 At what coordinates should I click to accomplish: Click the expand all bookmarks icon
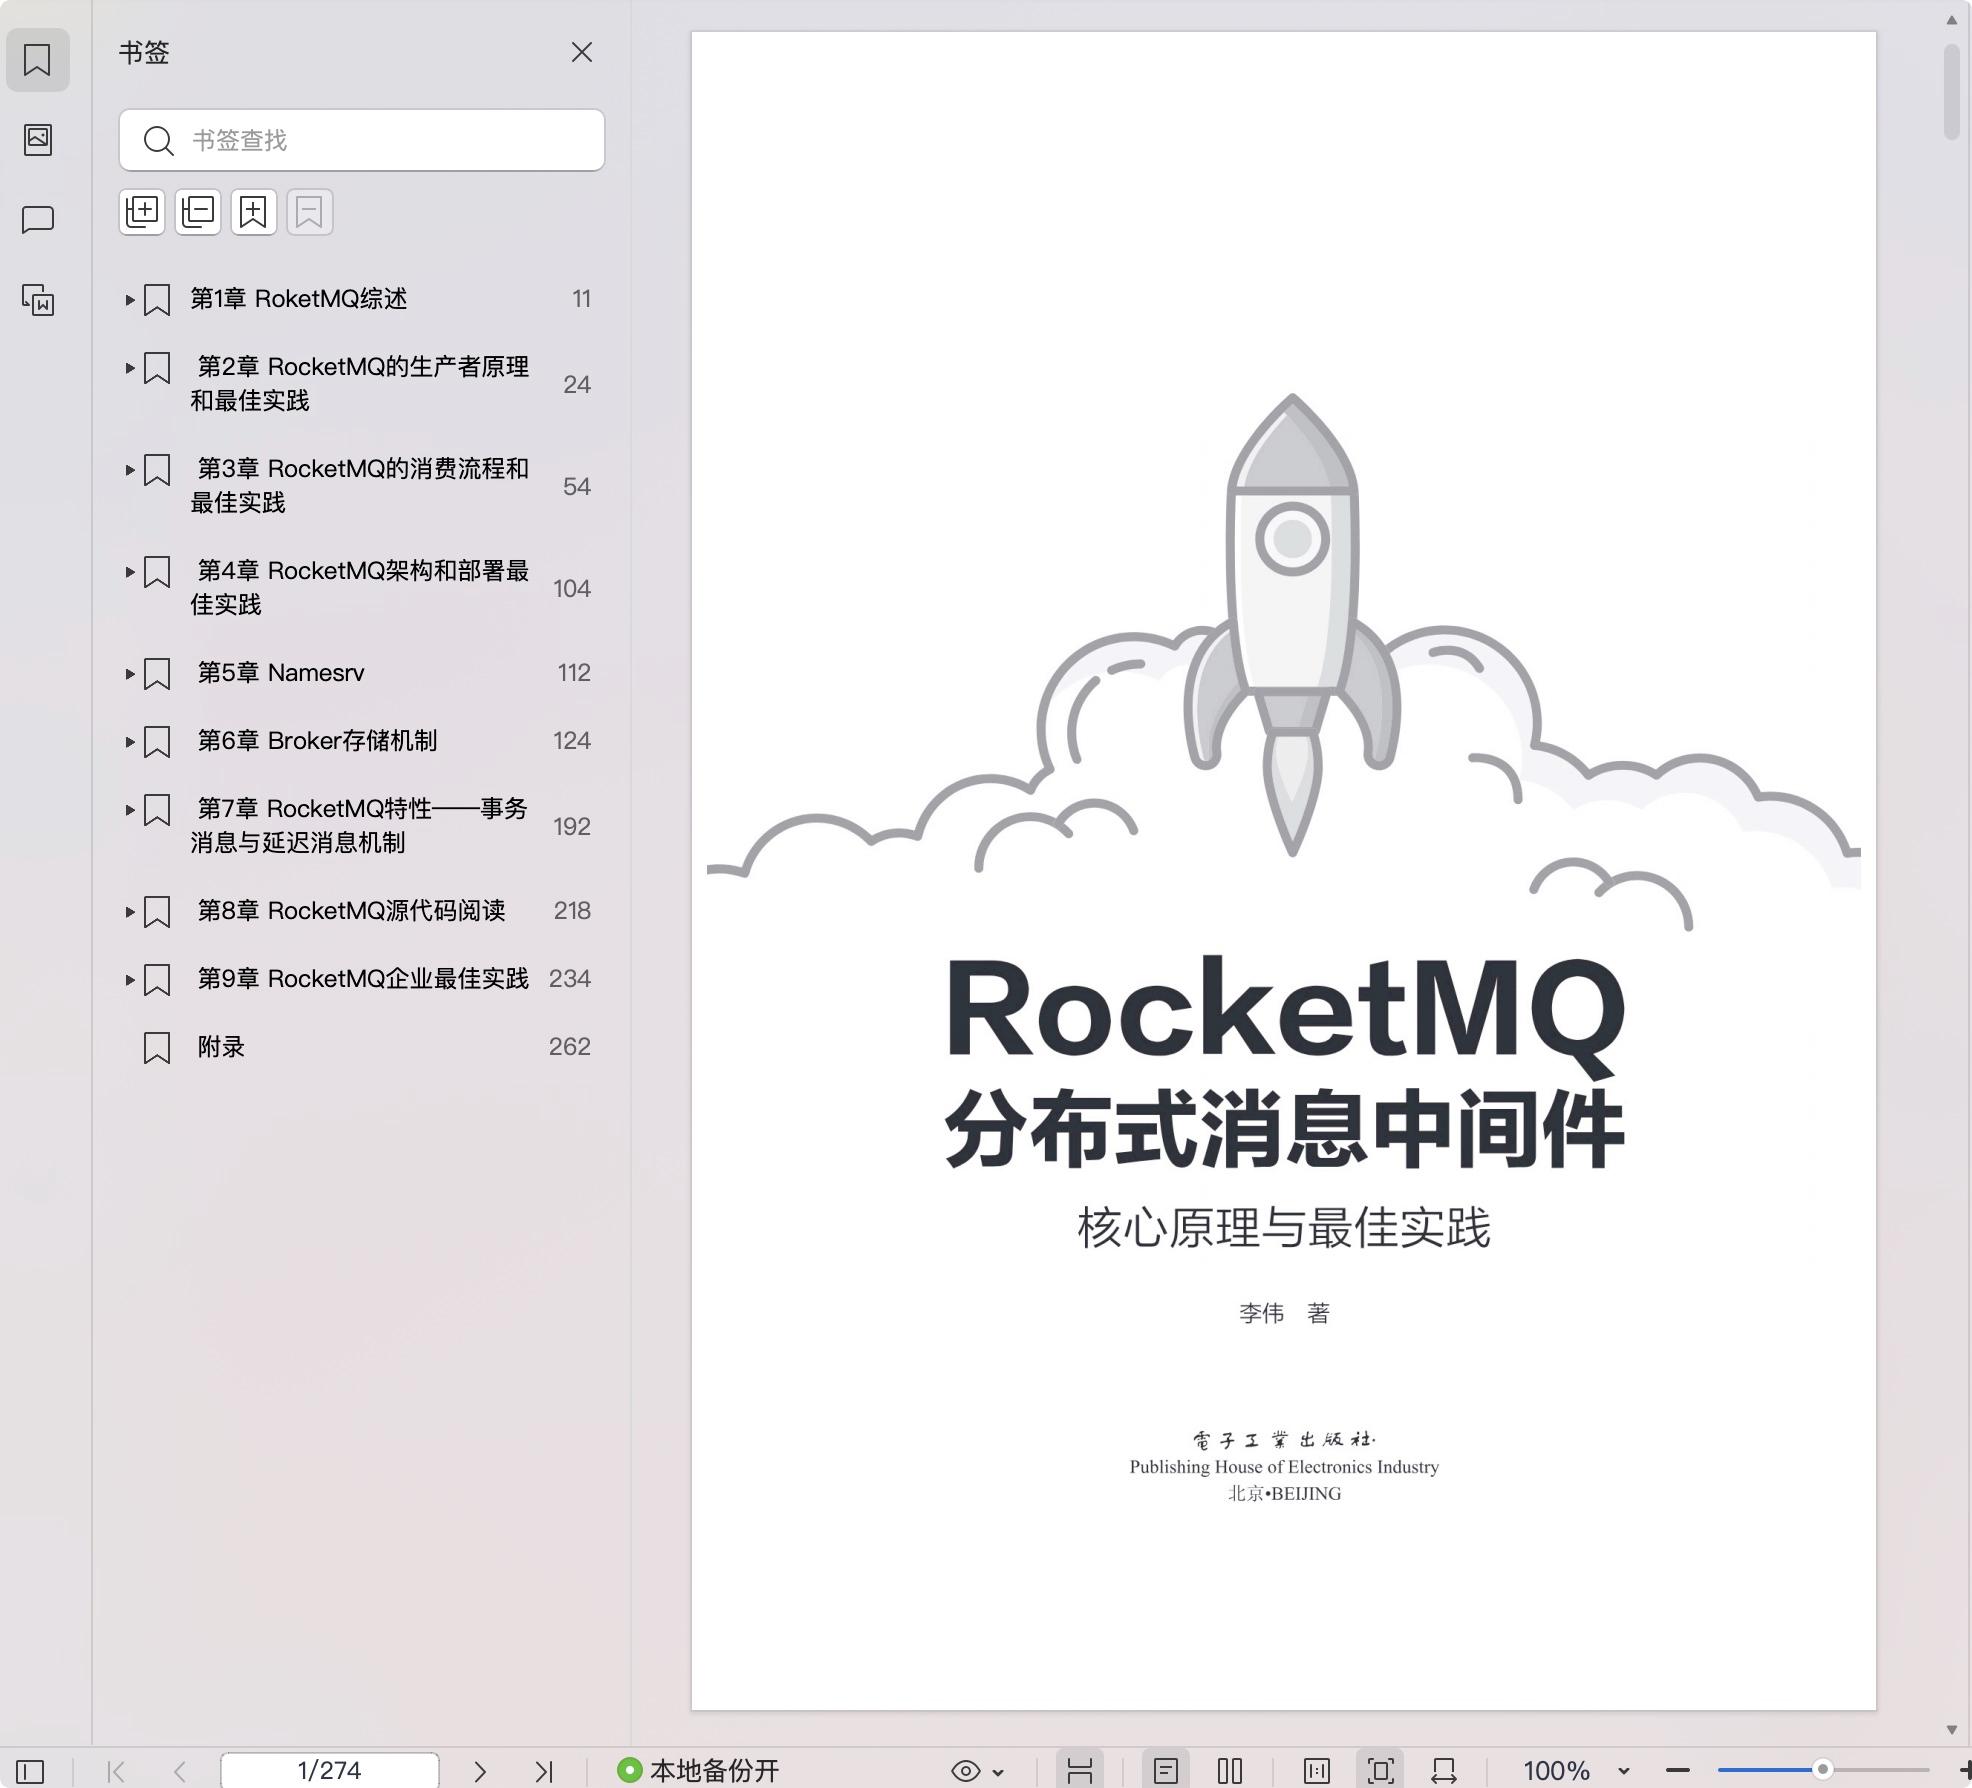pyautogui.click(x=142, y=212)
